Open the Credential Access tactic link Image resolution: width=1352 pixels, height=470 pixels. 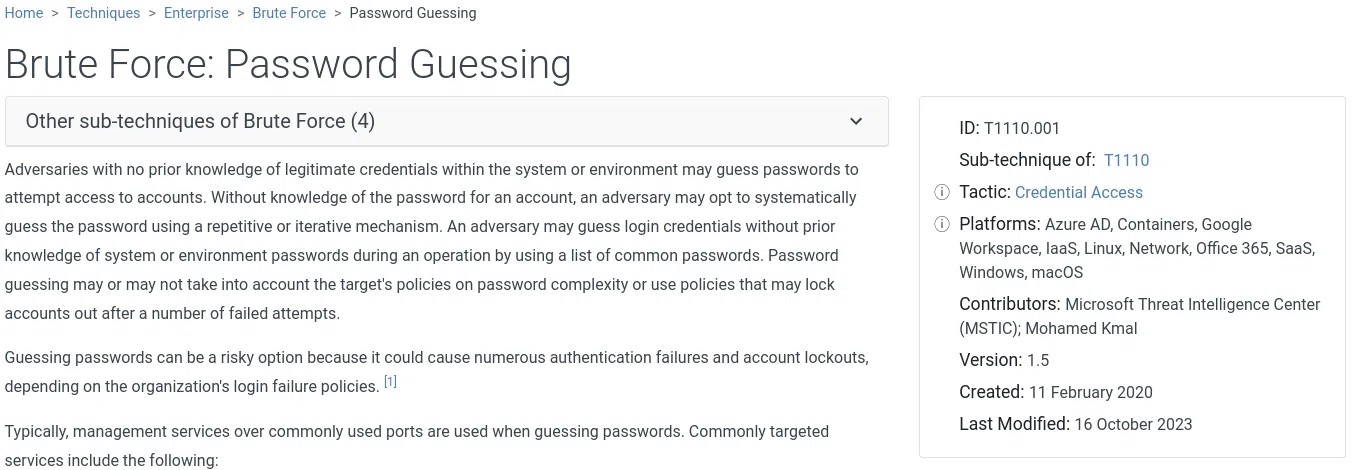(1078, 192)
